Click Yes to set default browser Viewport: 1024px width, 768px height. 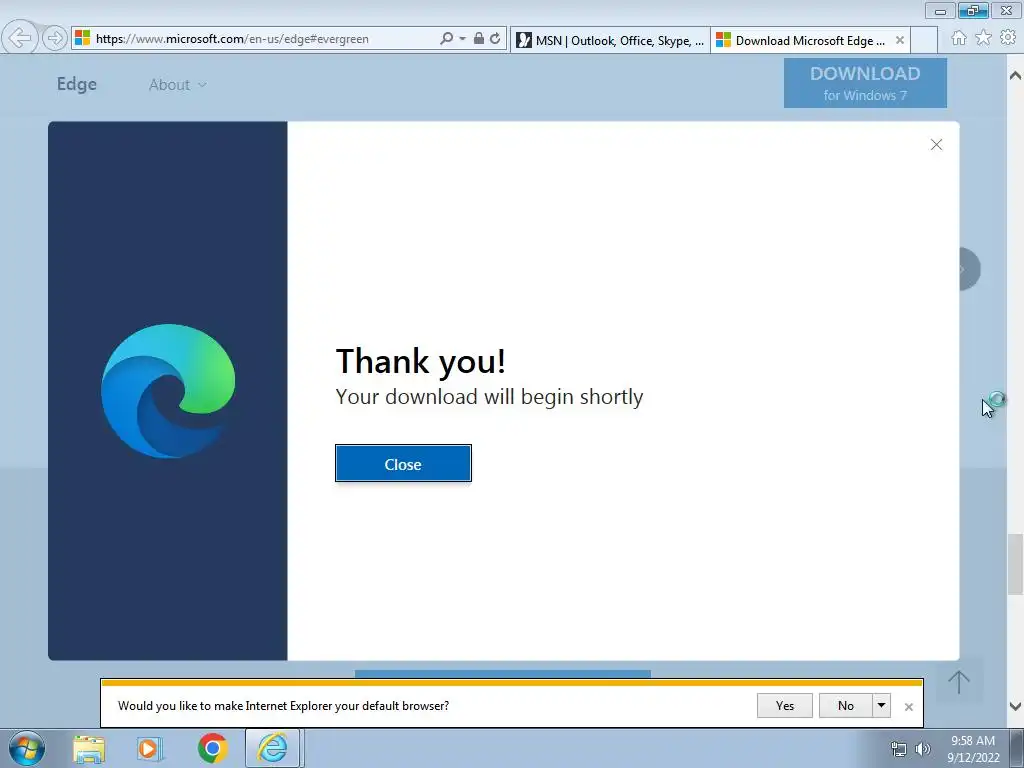coord(785,705)
